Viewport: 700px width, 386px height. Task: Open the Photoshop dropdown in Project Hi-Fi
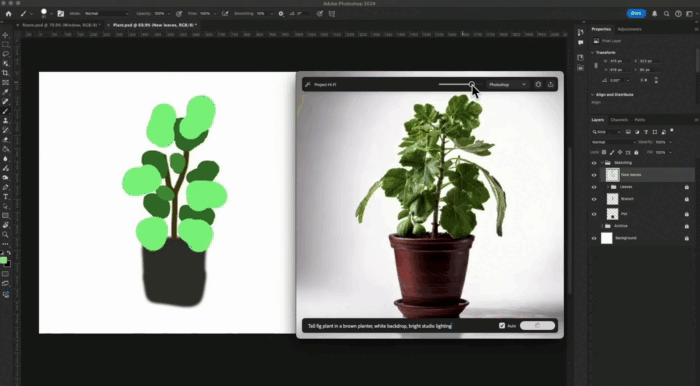coord(507,84)
